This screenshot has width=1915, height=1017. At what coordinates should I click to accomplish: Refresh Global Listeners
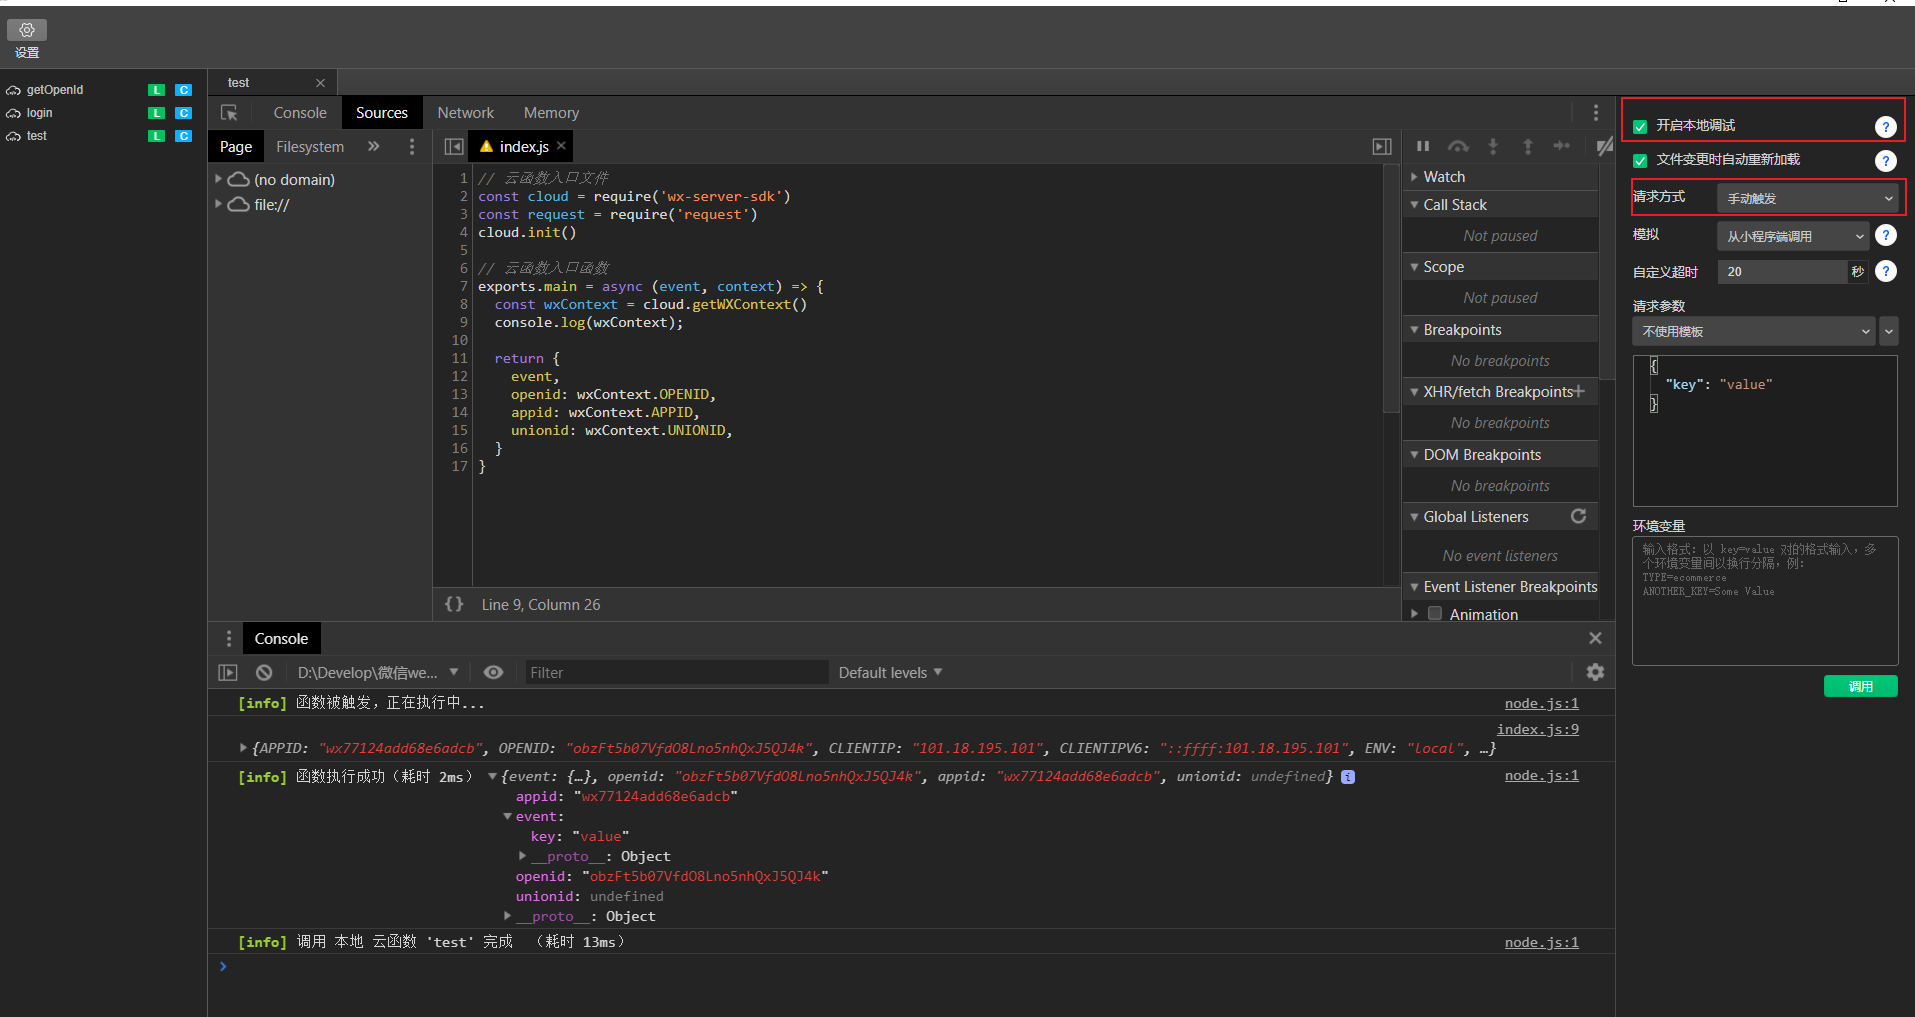point(1578,516)
